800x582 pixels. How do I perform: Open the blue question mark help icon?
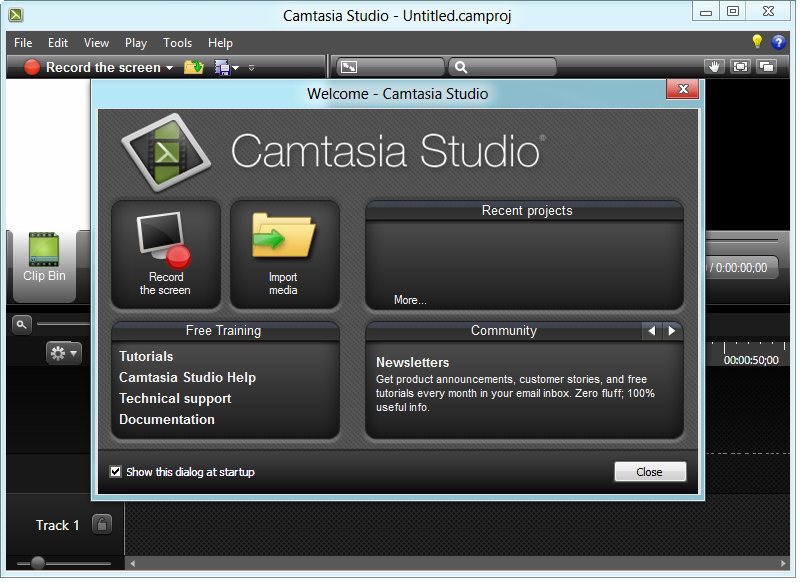(x=779, y=42)
